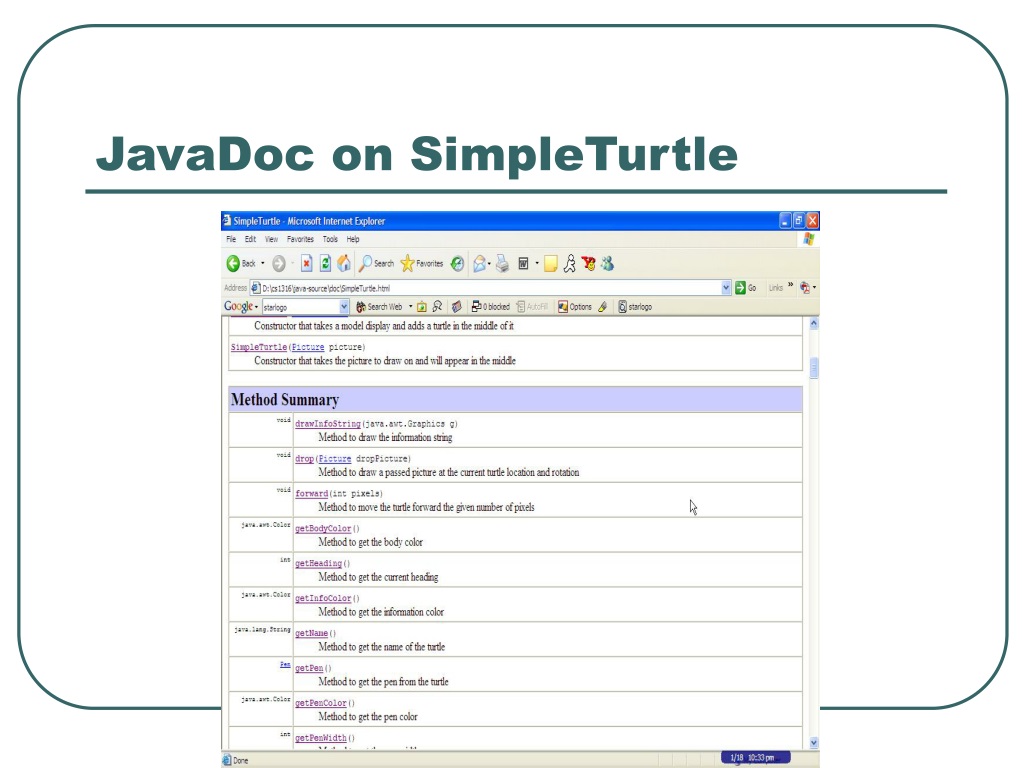1024x768 pixels.
Task: Click the Refresh page icon
Action: [325, 264]
